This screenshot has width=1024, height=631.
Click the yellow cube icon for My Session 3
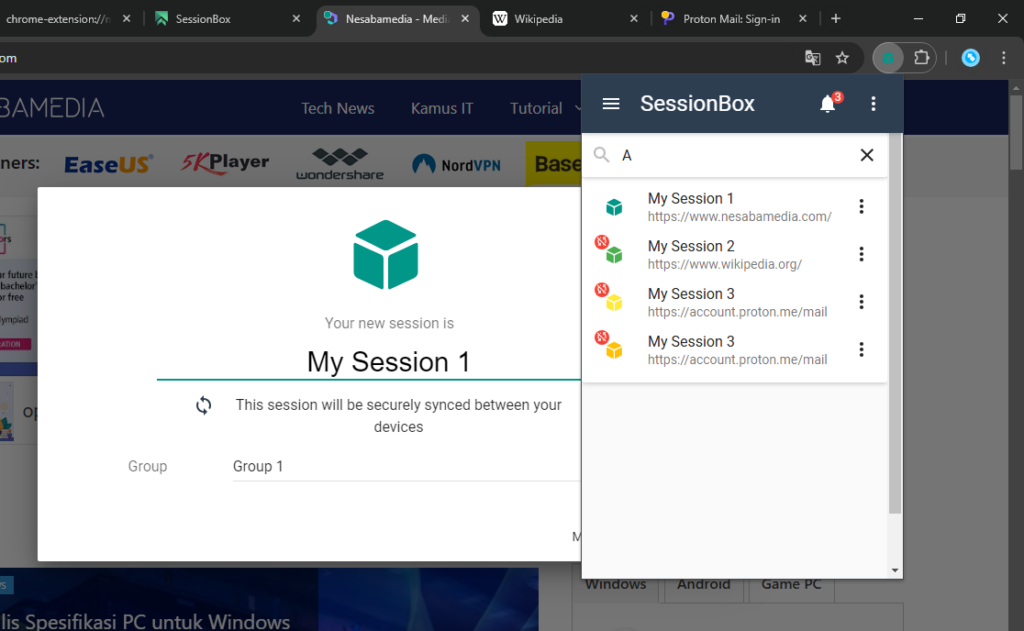[x=614, y=301]
